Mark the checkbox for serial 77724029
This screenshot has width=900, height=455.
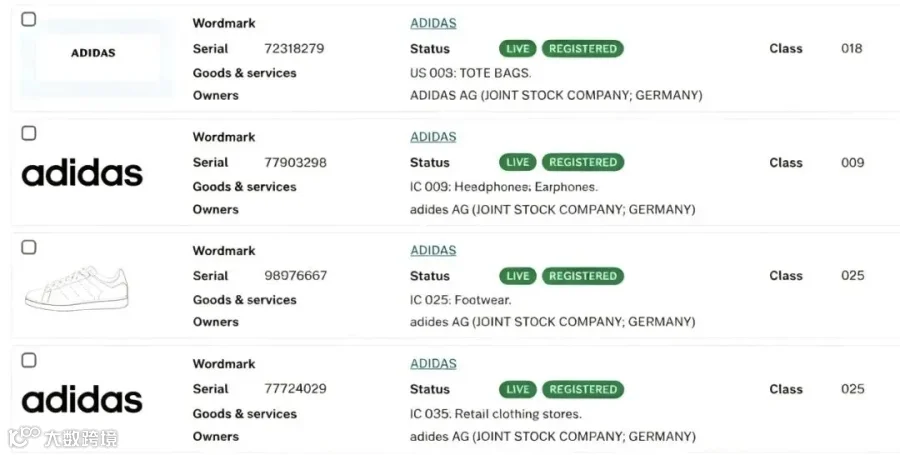pyautogui.click(x=29, y=360)
